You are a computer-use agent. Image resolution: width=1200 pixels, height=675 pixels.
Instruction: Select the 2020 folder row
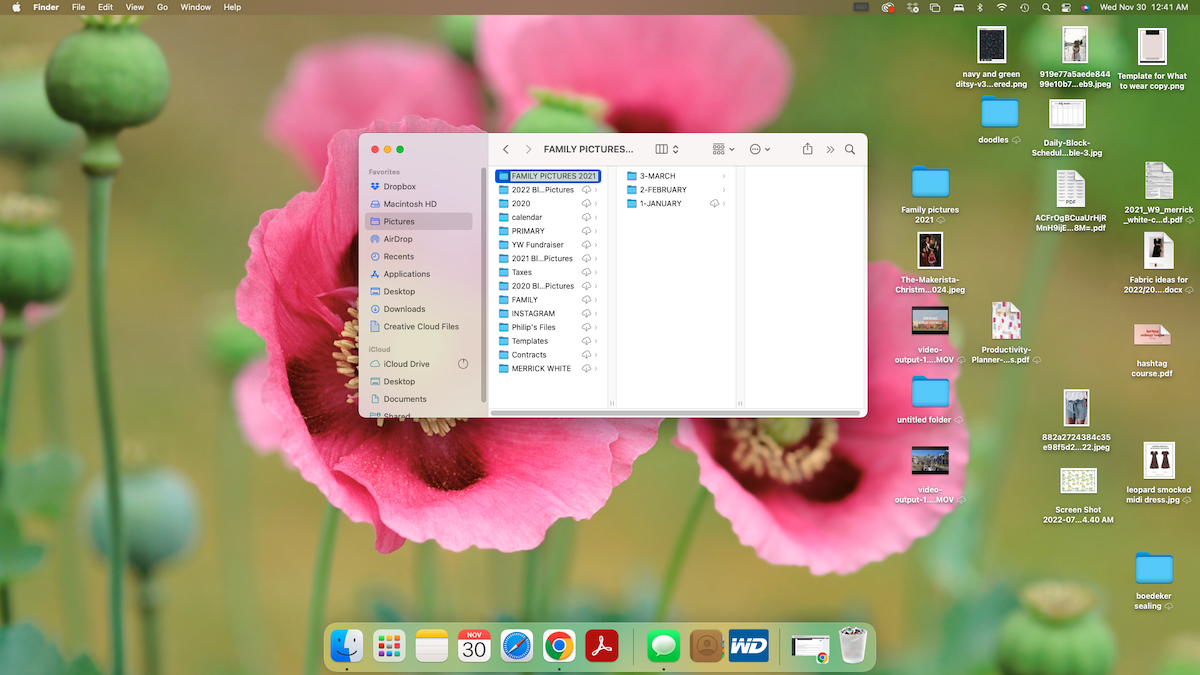[x=548, y=204]
